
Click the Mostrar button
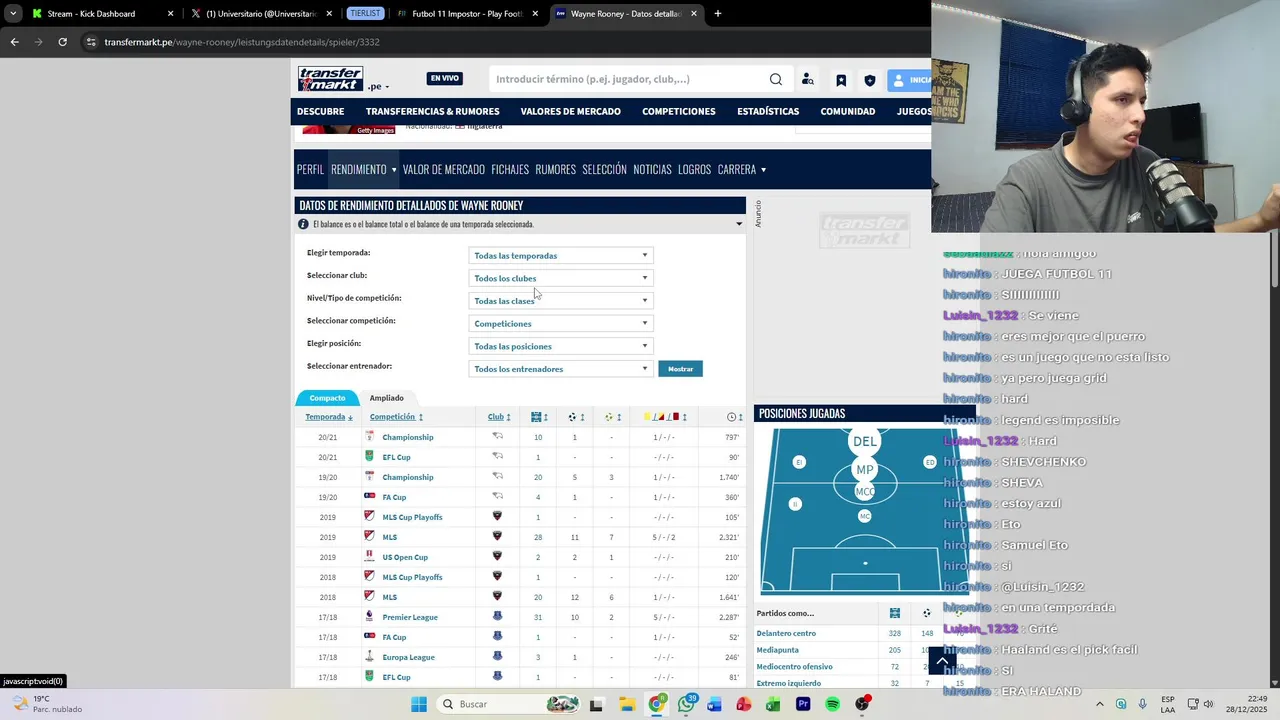[x=681, y=369]
